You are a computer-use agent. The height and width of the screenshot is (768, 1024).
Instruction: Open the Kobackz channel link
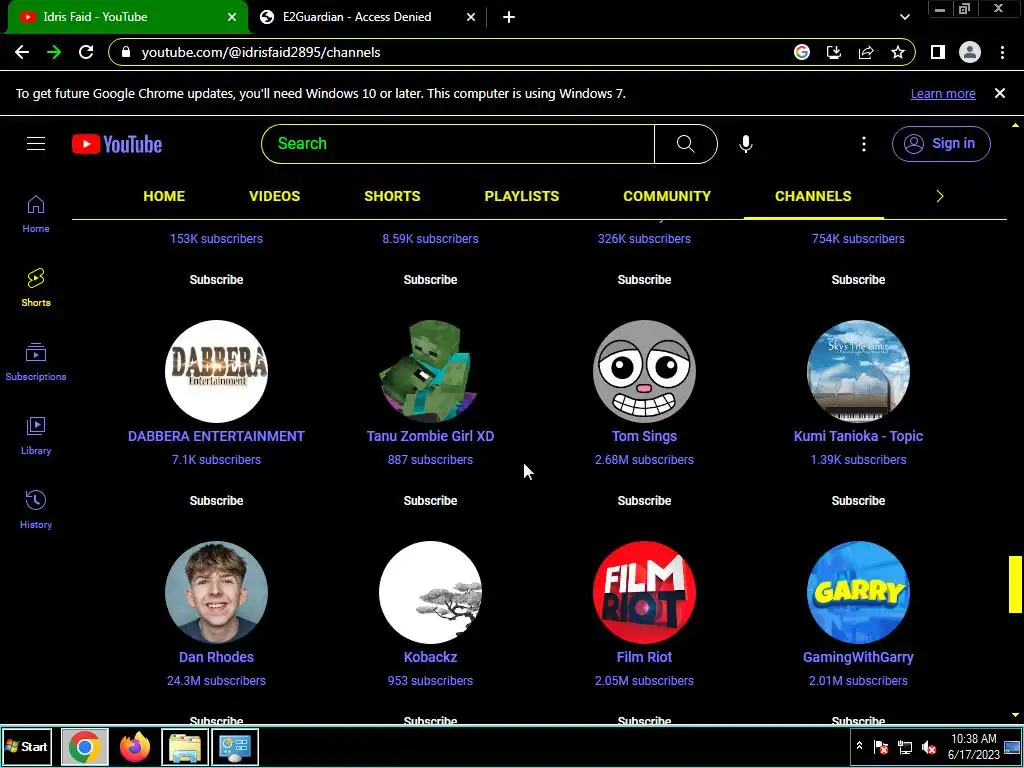[x=430, y=657]
